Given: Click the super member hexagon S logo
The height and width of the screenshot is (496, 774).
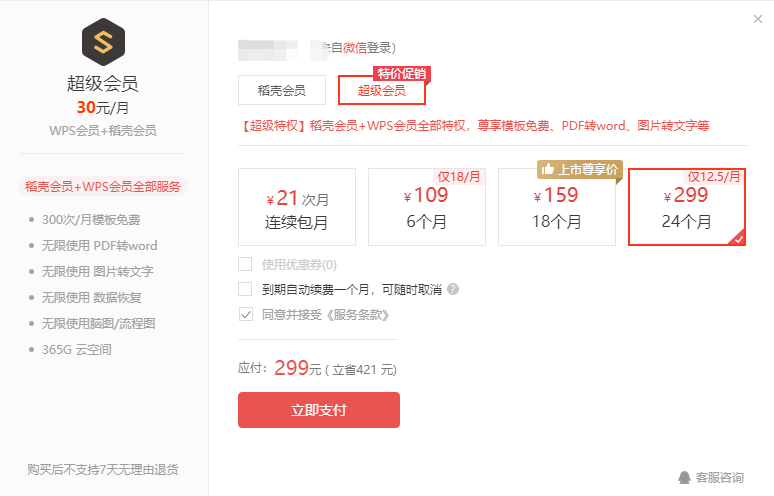Looking at the screenshot, I should pos(103,42).
